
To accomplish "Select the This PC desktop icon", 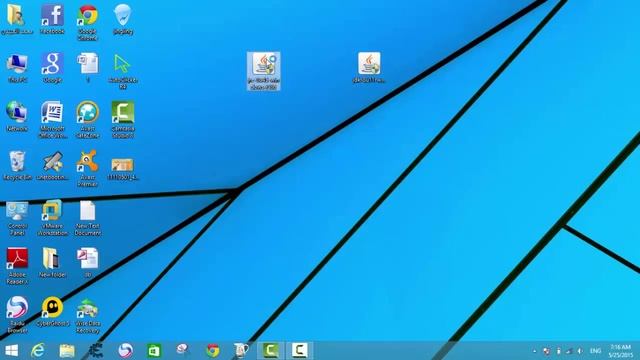I will click(17, 68).
